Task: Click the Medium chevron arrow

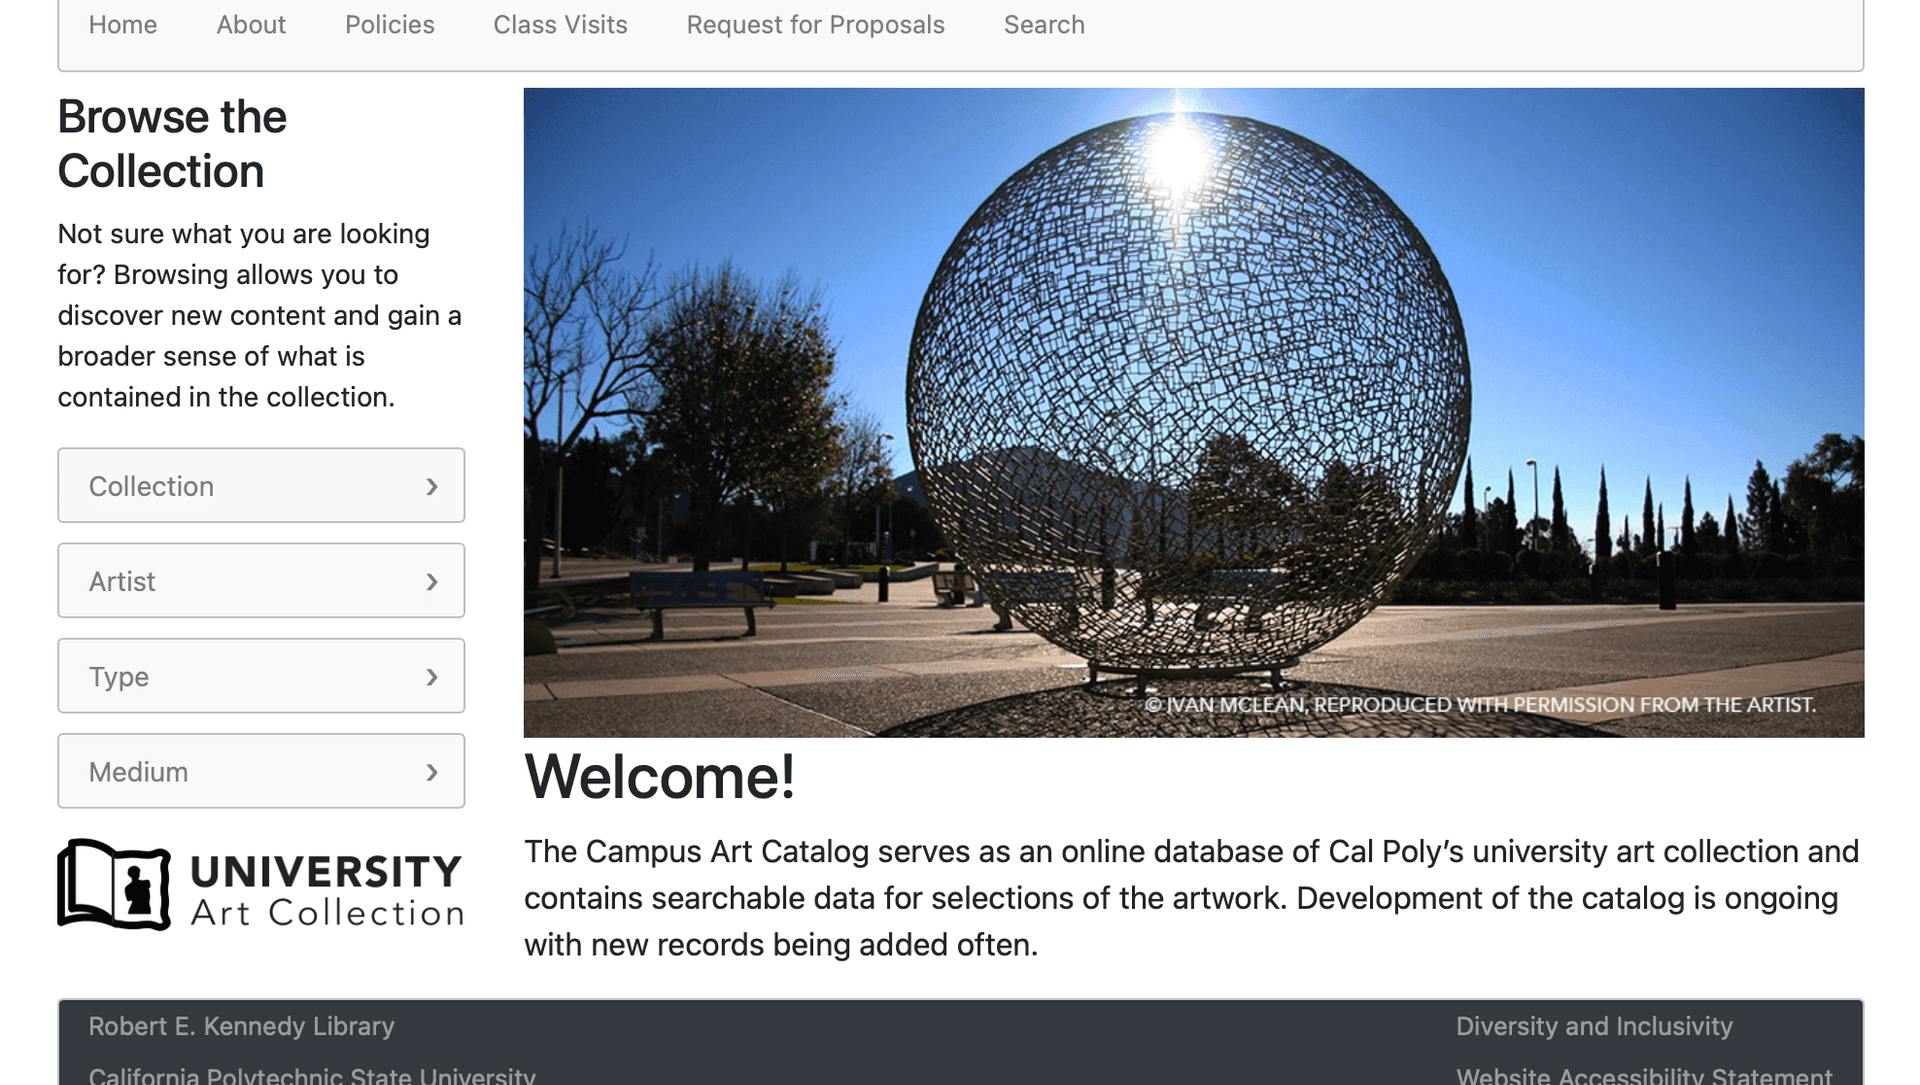Action: [432, 772]
